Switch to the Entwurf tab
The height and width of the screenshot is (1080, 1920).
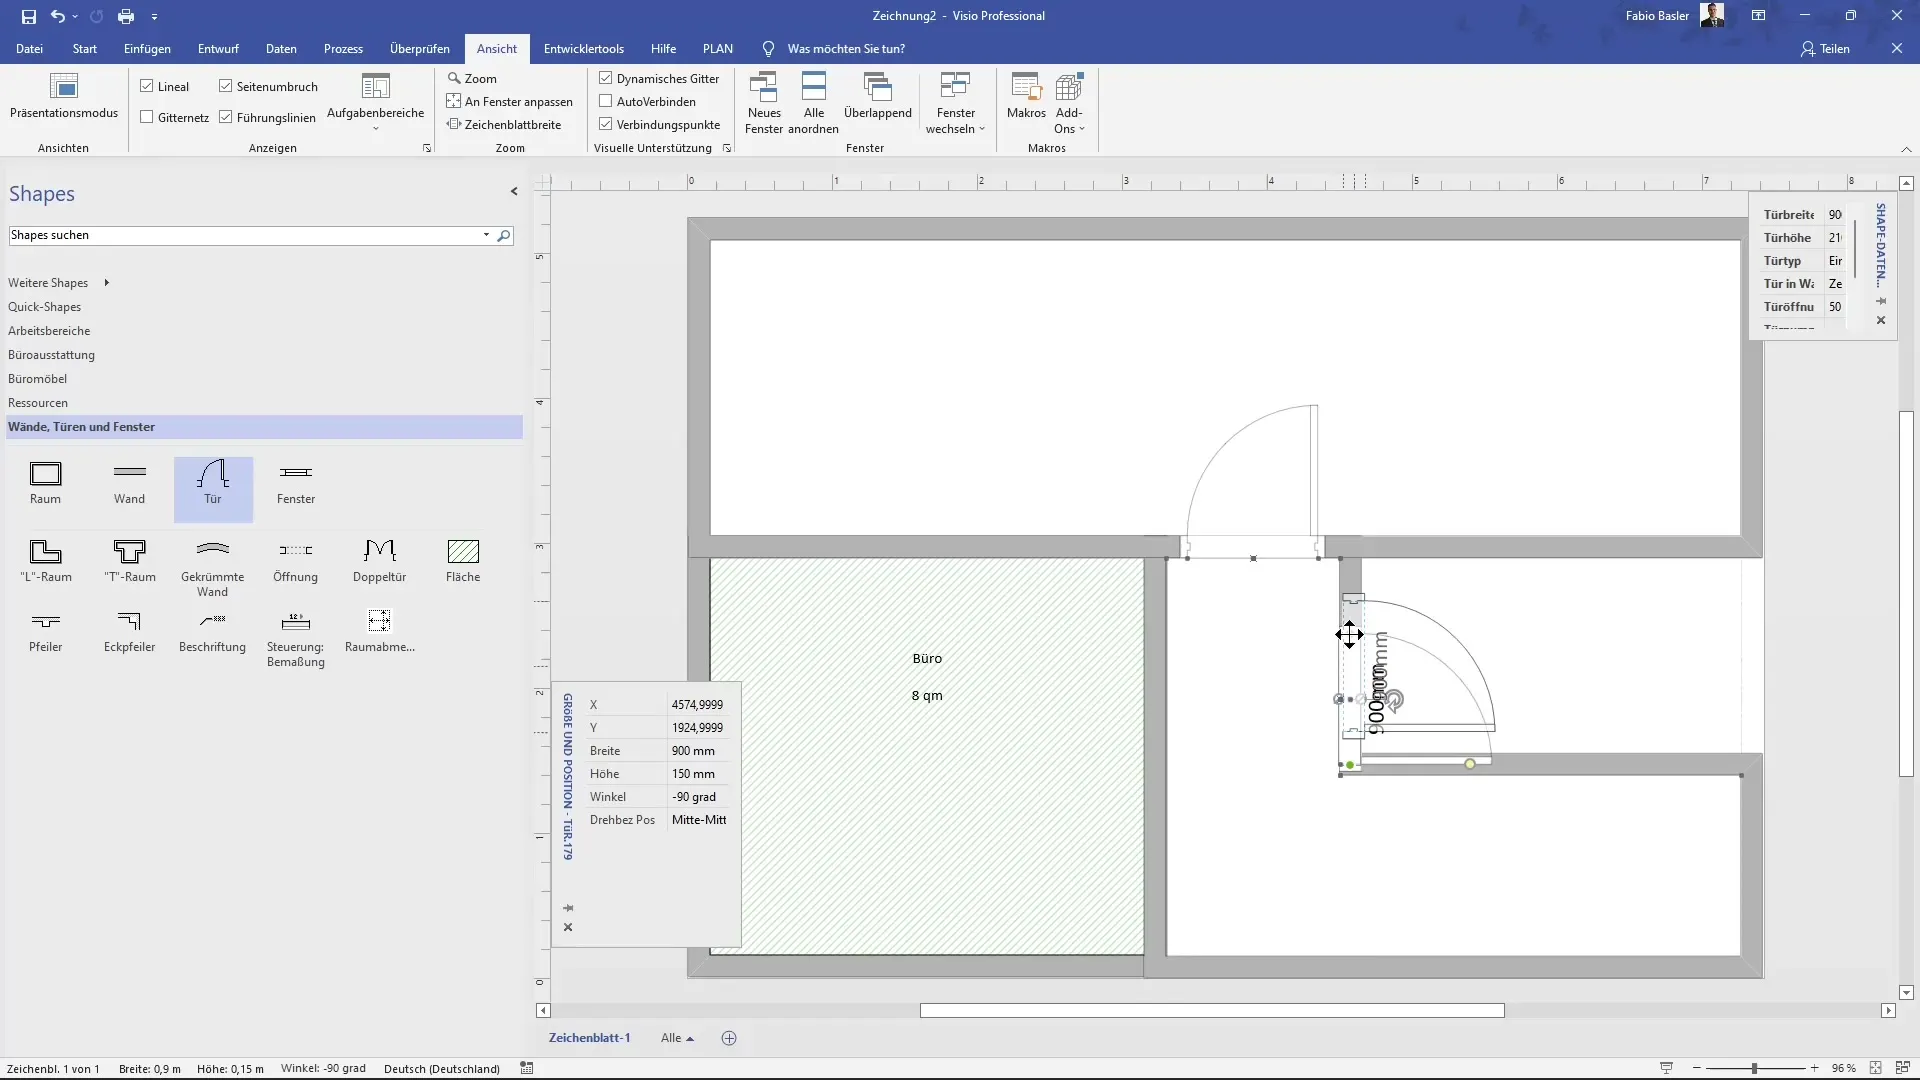(218, 48)
